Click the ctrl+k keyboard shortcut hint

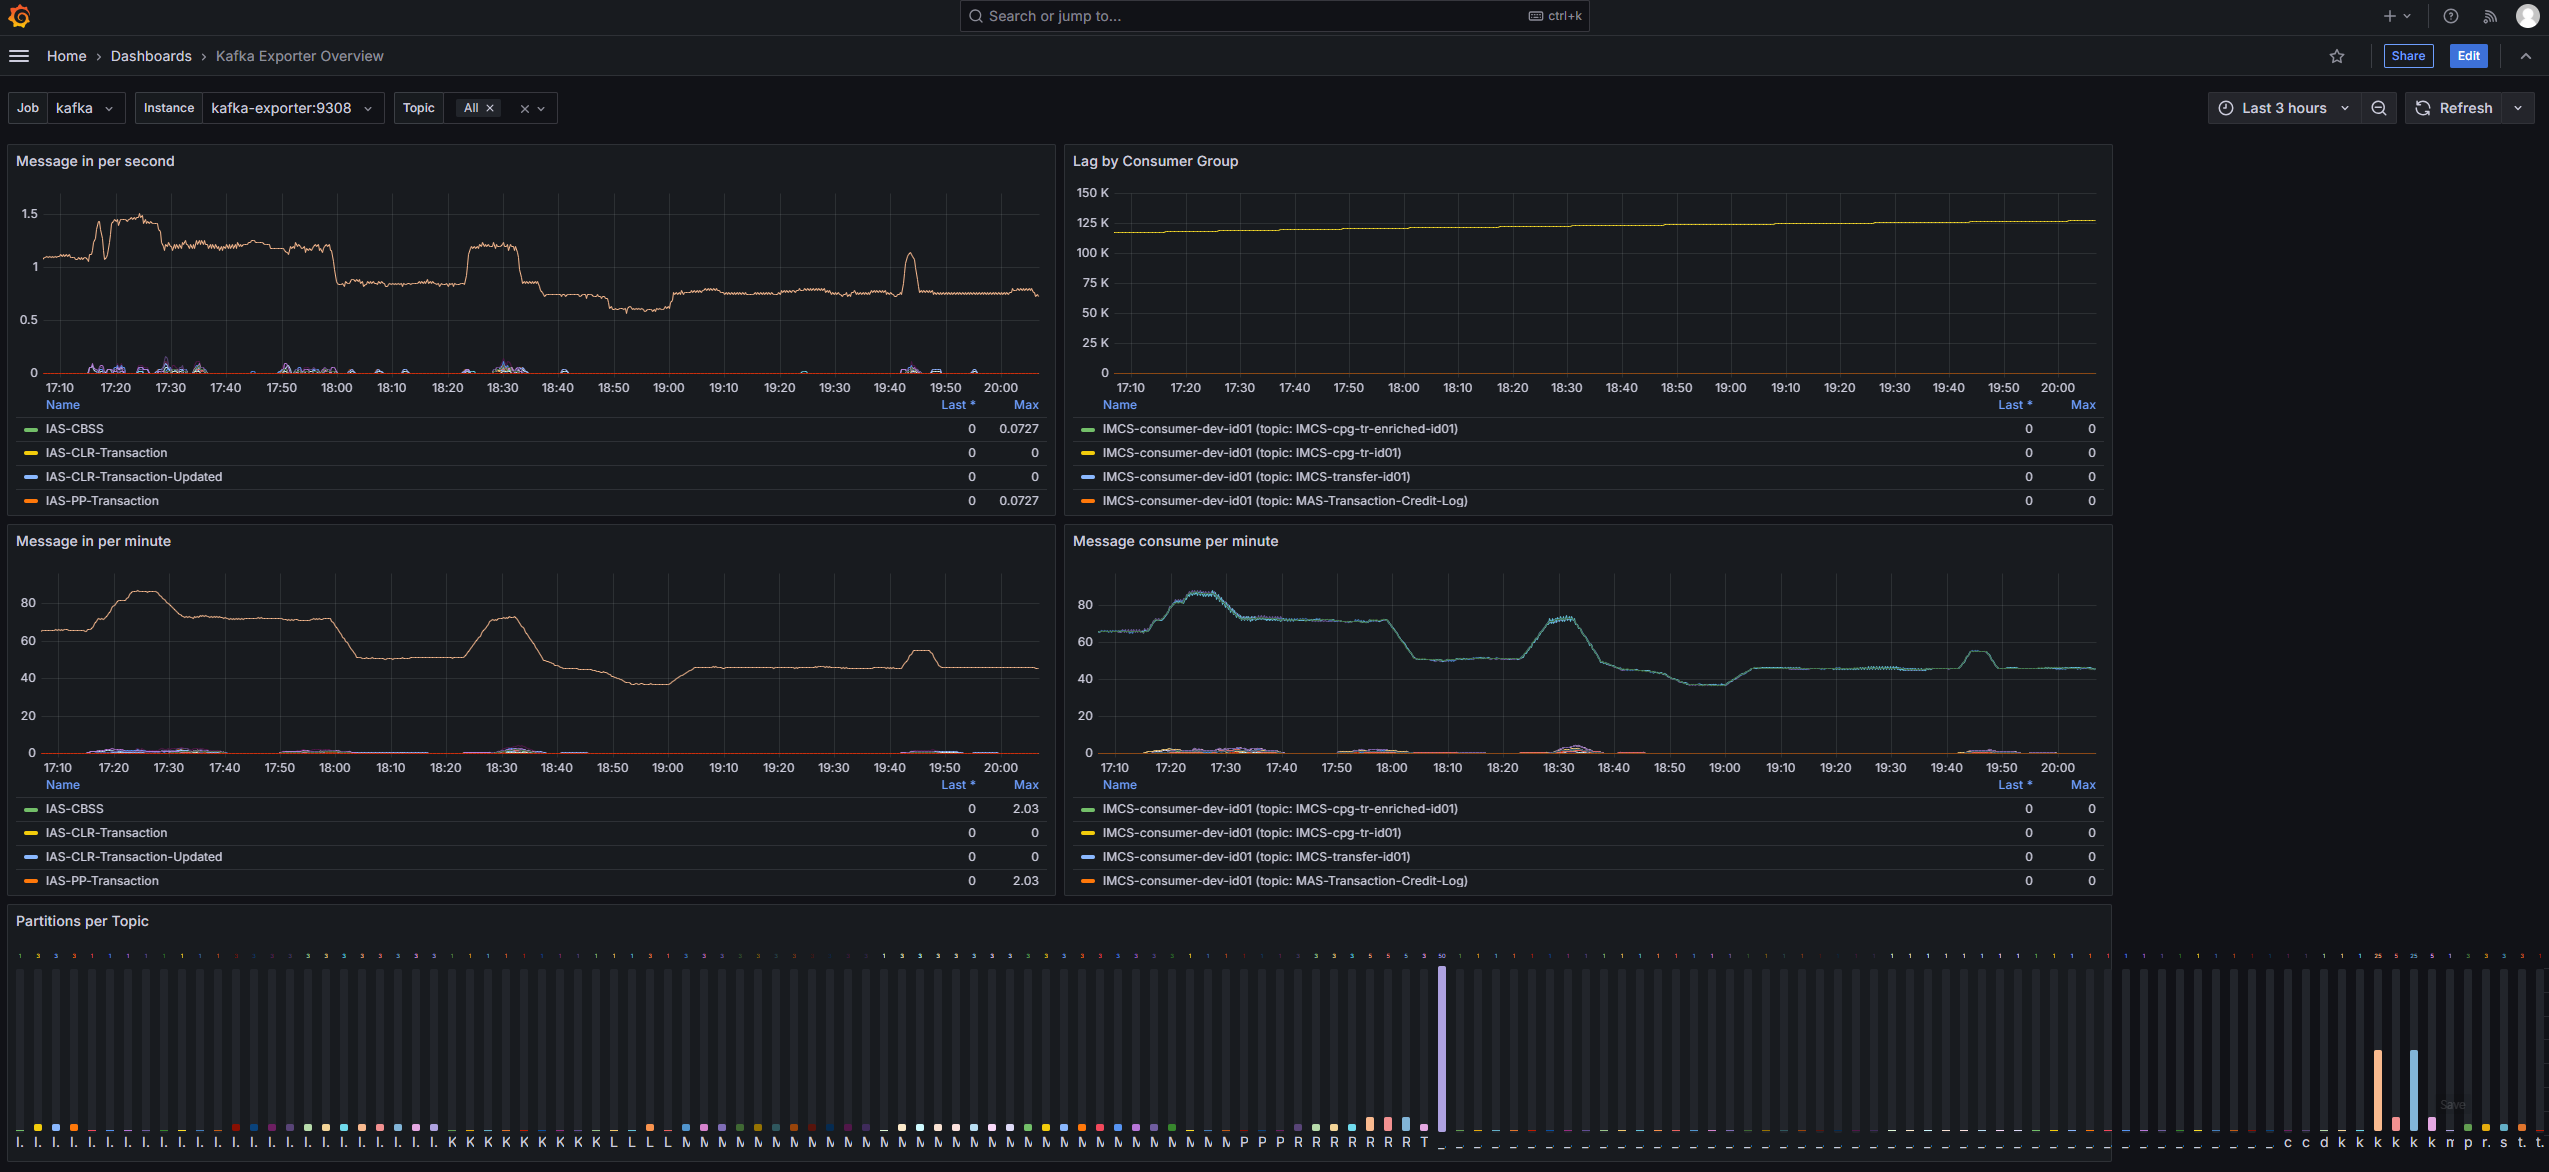click(1556, 16)
